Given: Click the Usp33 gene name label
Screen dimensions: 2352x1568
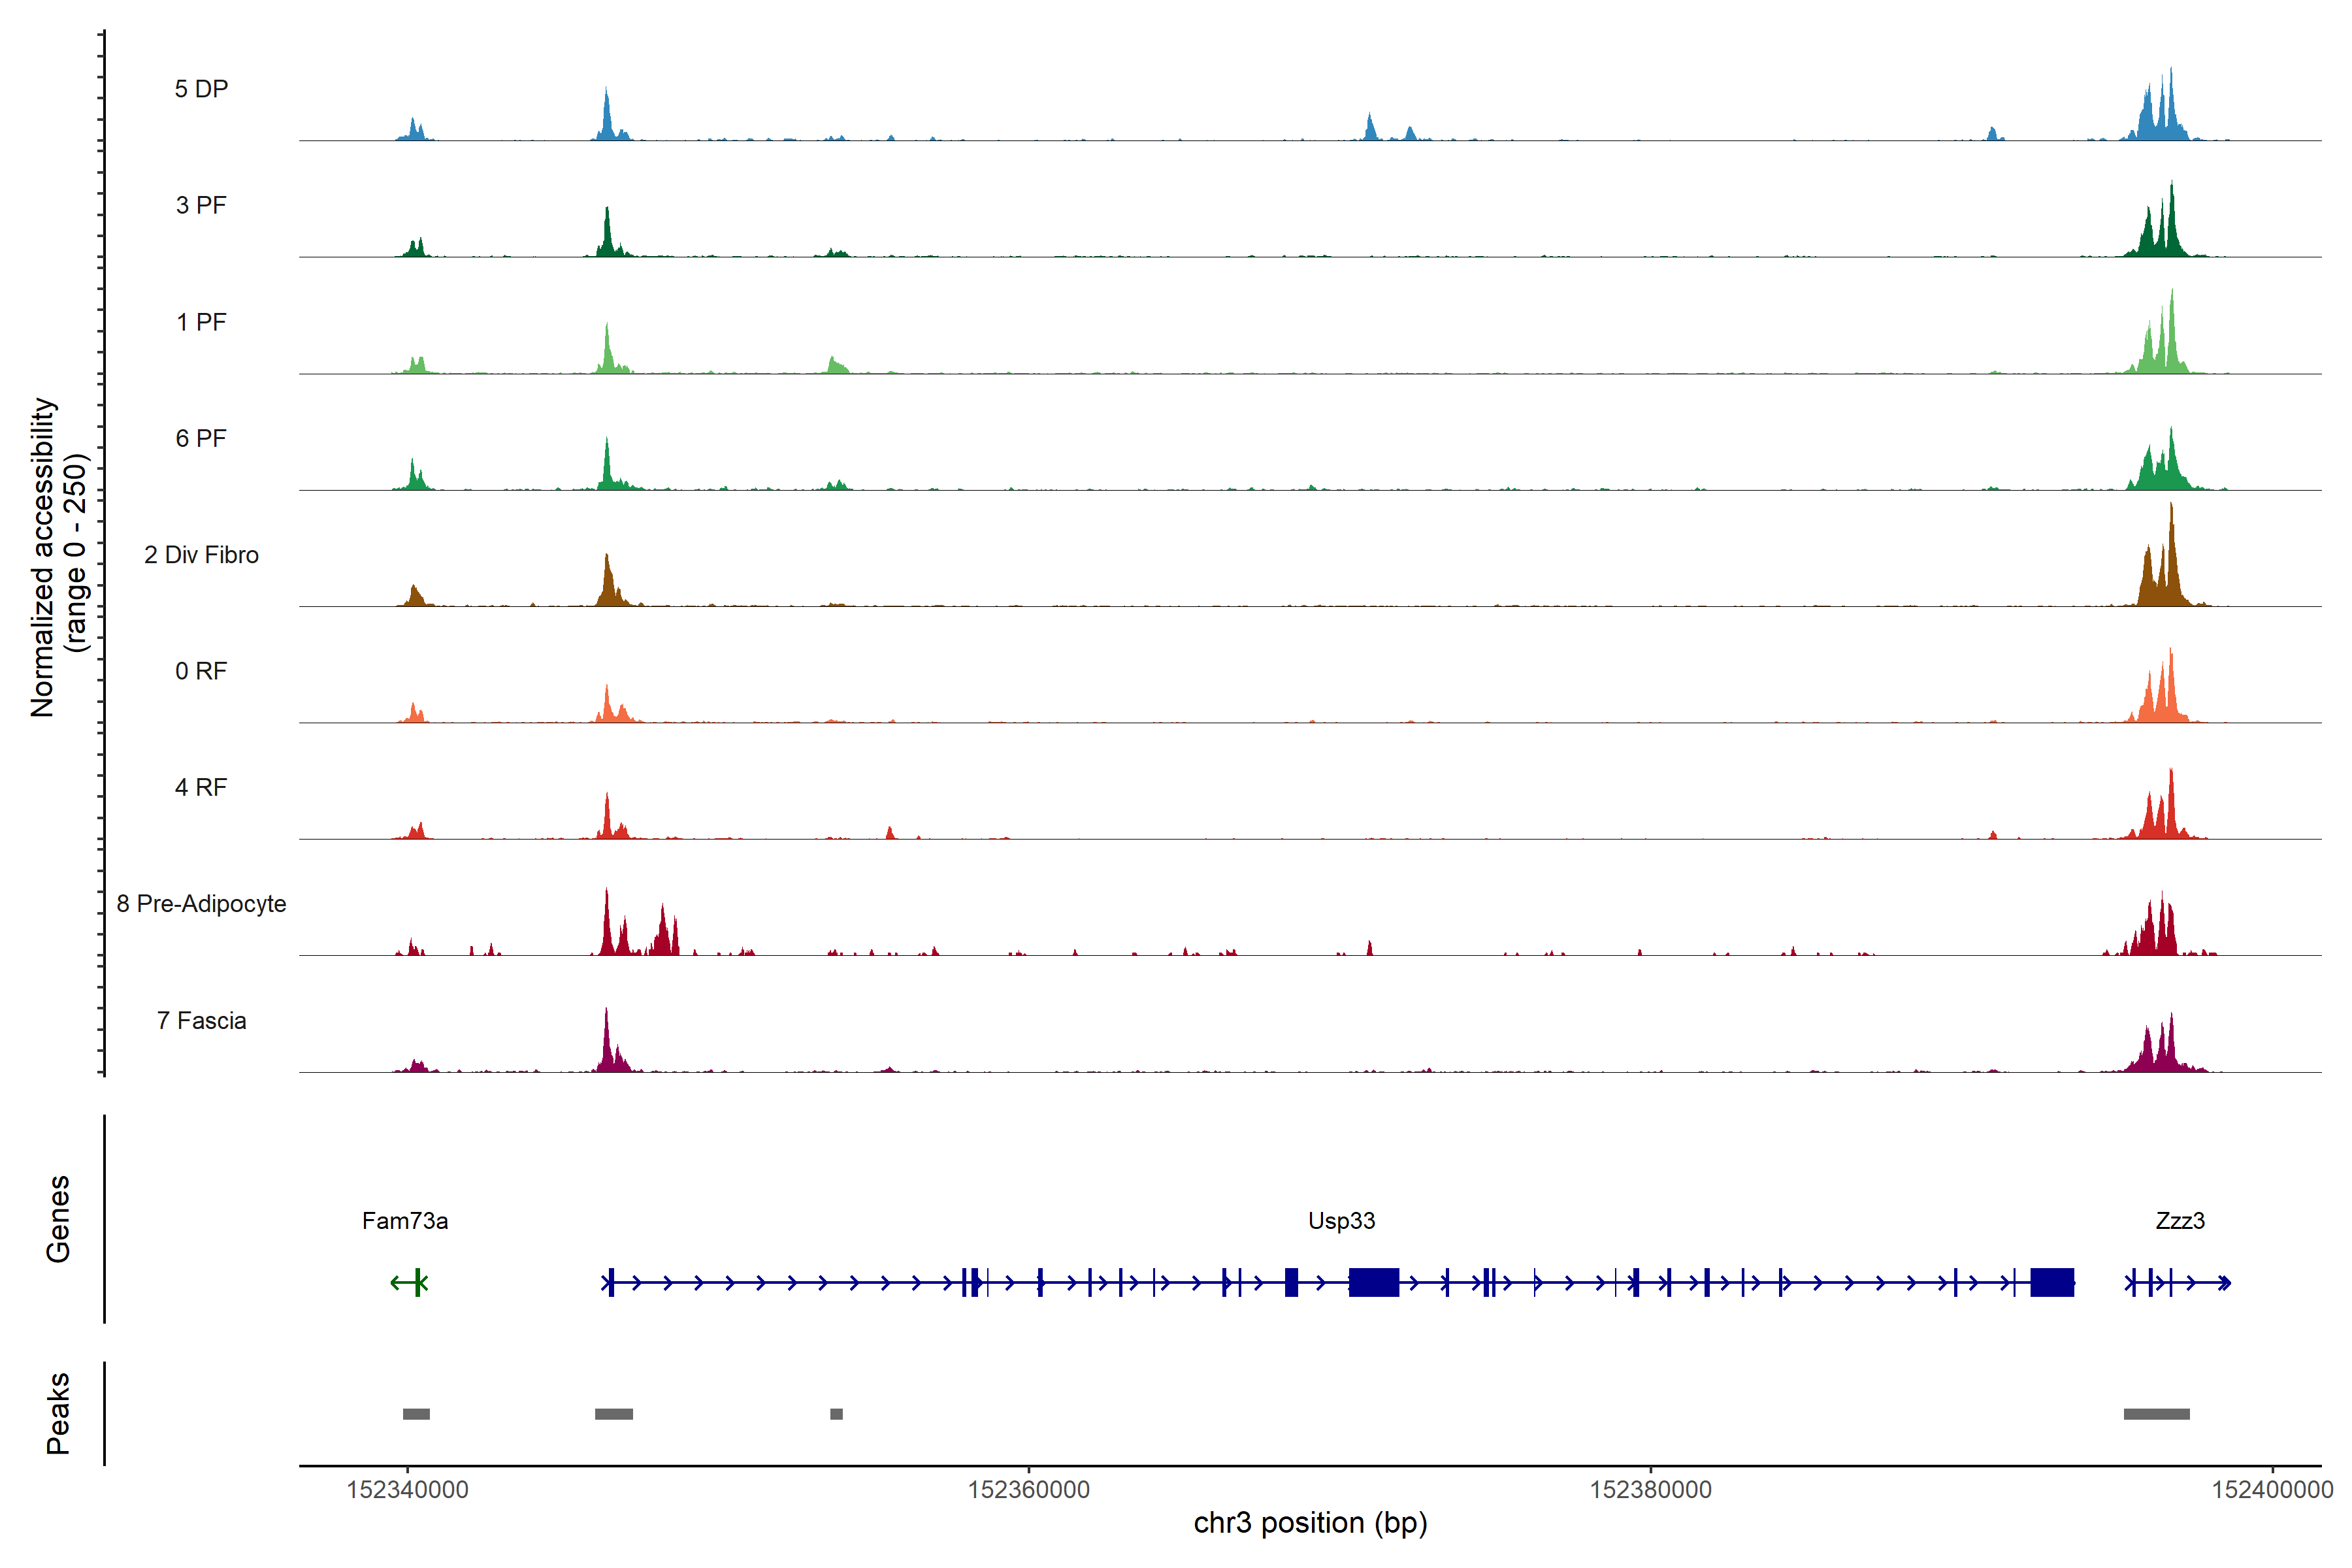Looking at the screenshot, I should [x=1341, y=1221].
